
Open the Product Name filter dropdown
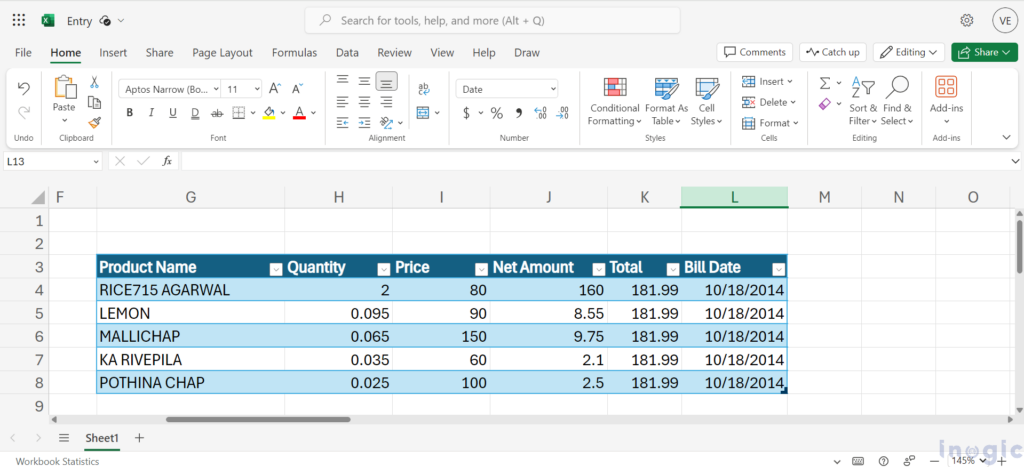276,268
